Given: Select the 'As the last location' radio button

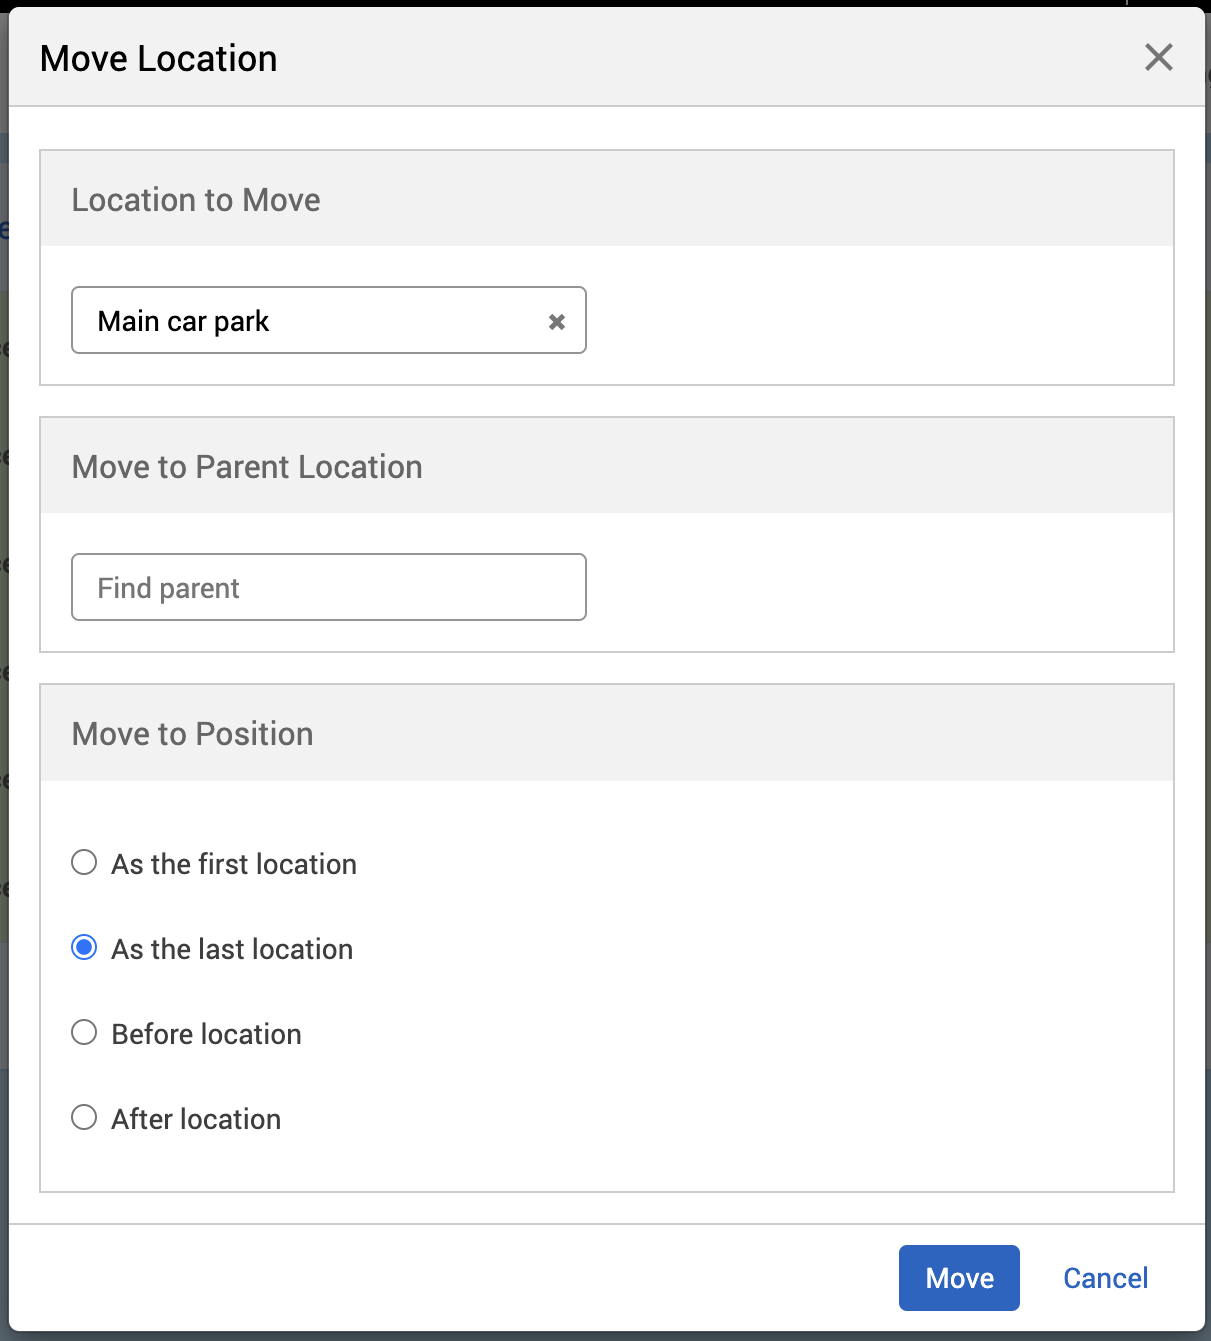Looking at the screenshot, I should point(85,948).
